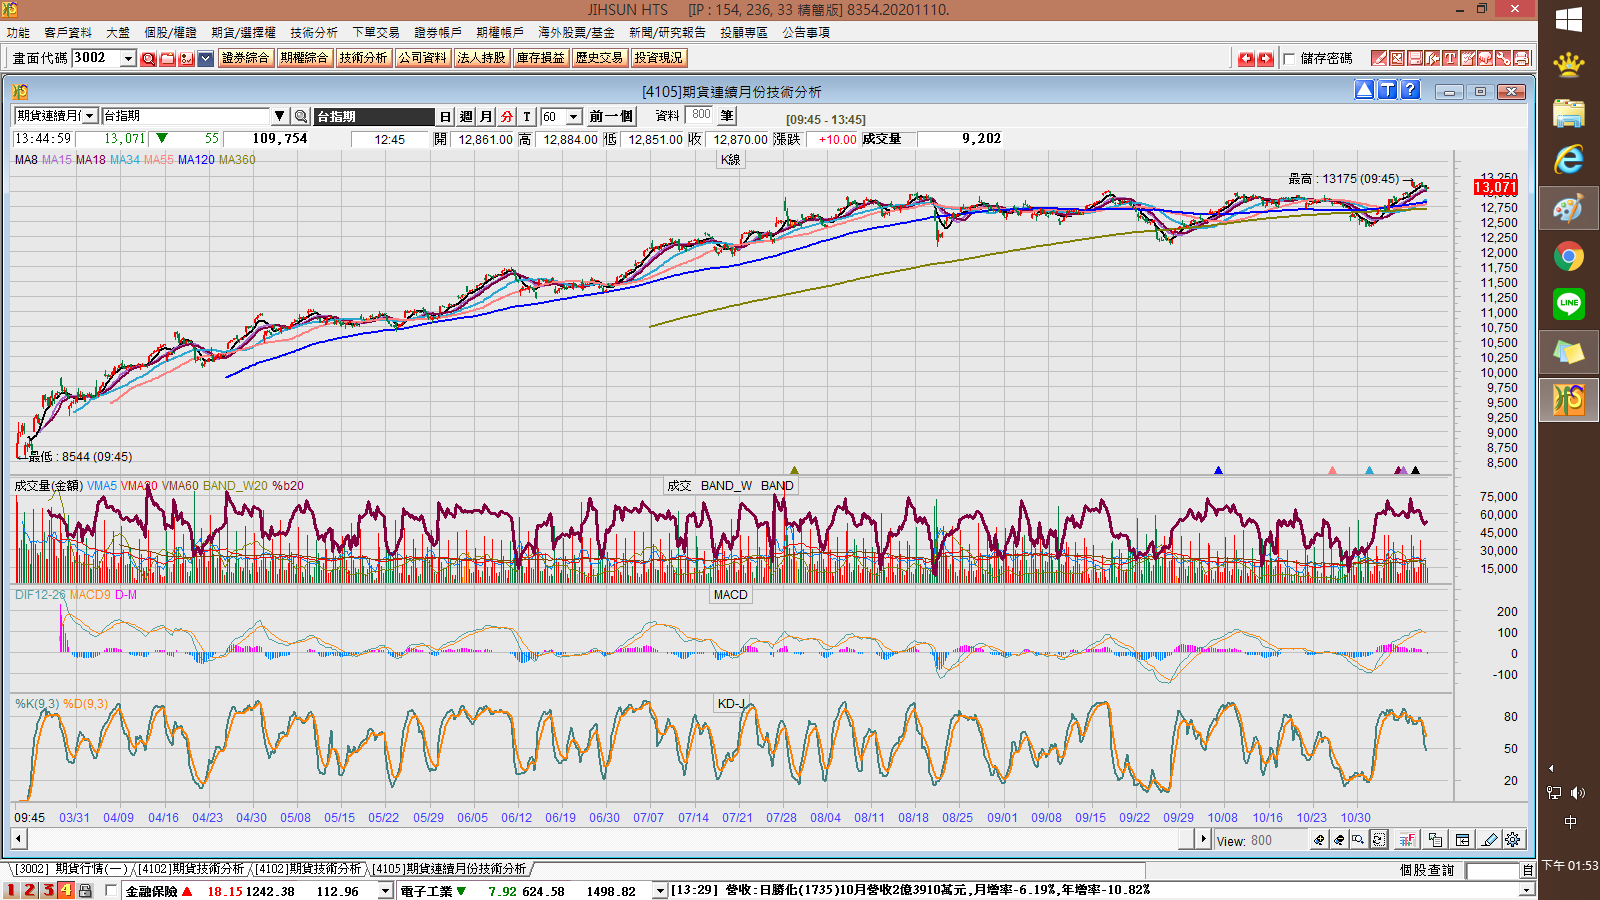Click the blue down-arrow icon in the top toolbar

pyautogui.click(x=206, y=59)
